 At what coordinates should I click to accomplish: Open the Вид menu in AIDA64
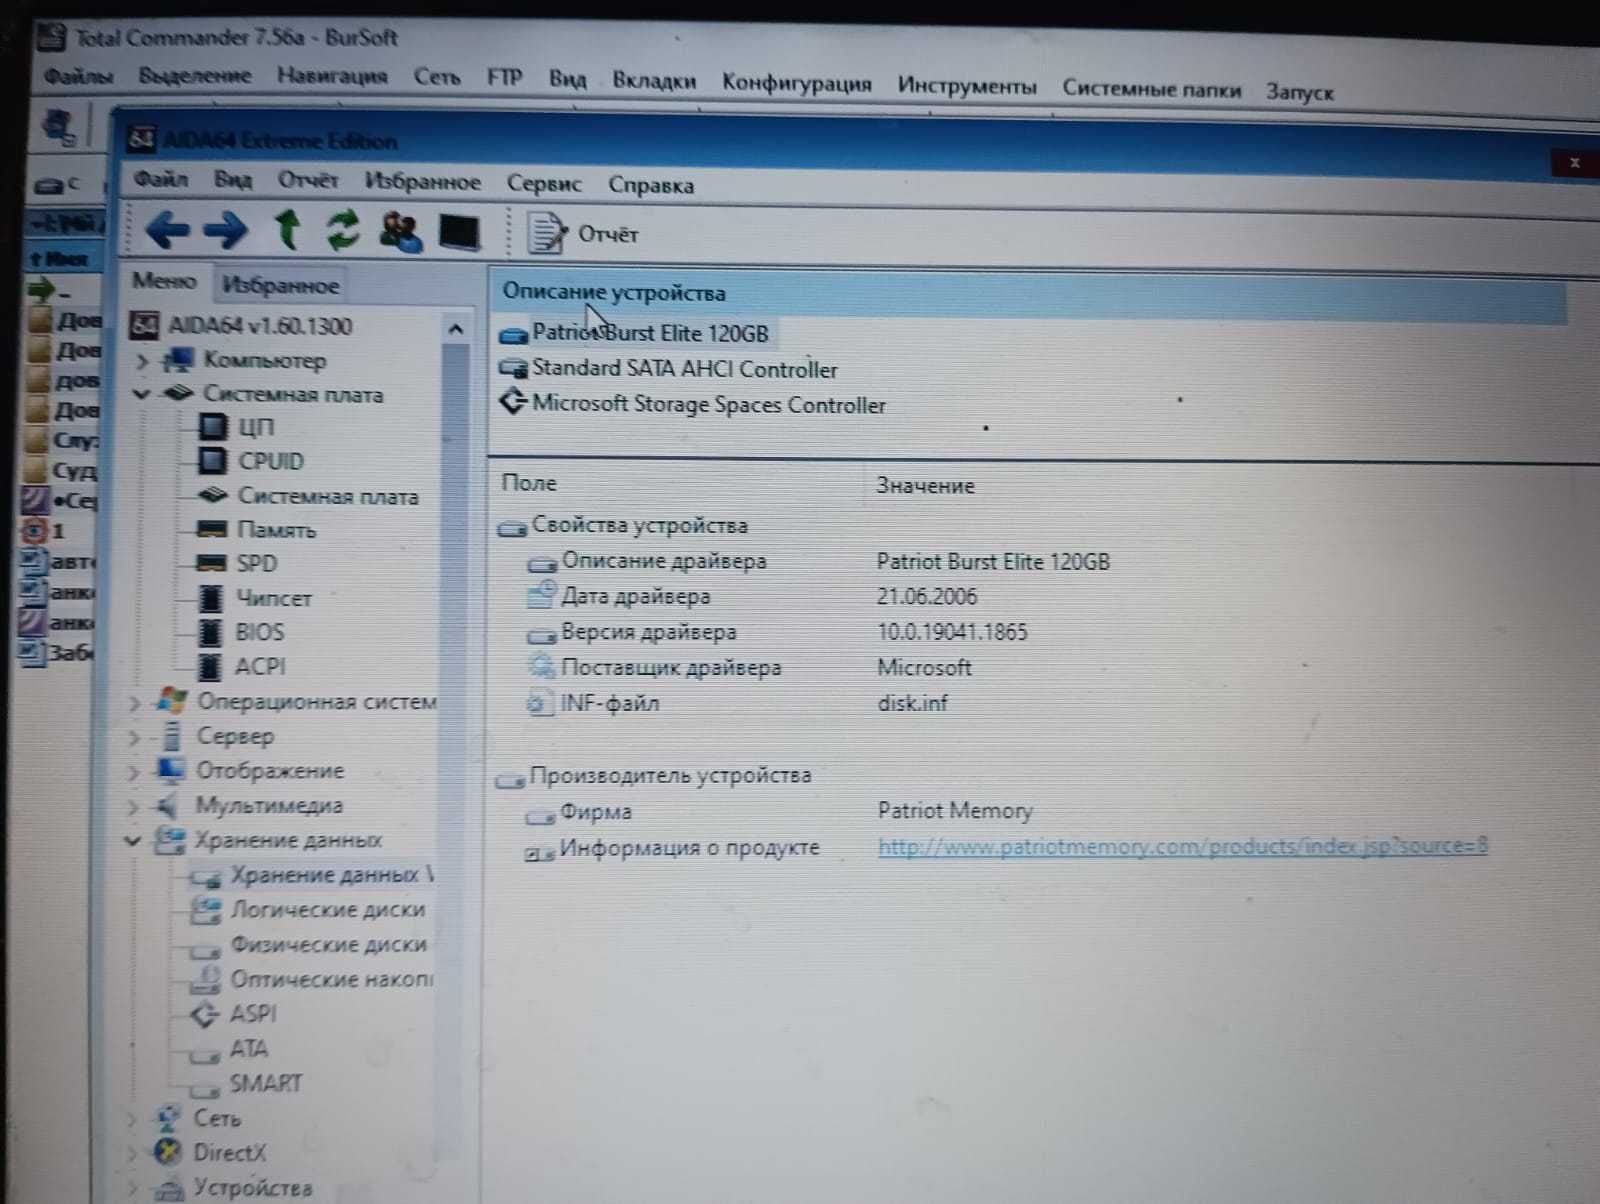coord(233,180)
